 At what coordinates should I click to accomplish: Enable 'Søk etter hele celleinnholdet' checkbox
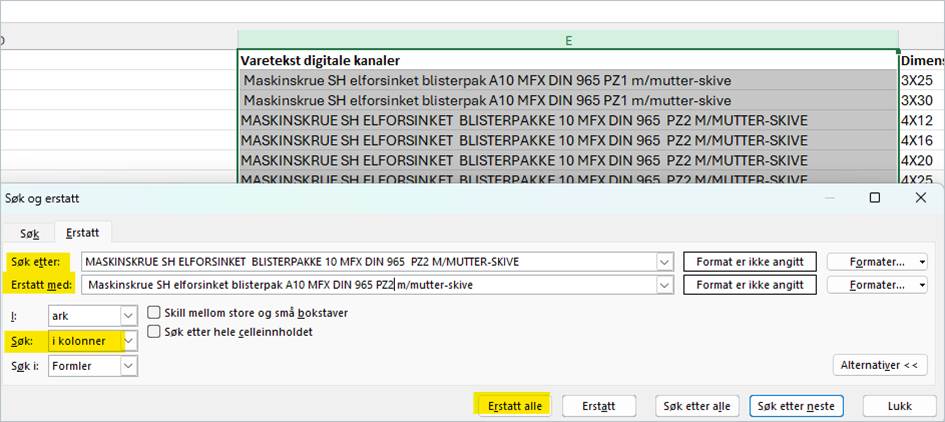click(155, 331)
